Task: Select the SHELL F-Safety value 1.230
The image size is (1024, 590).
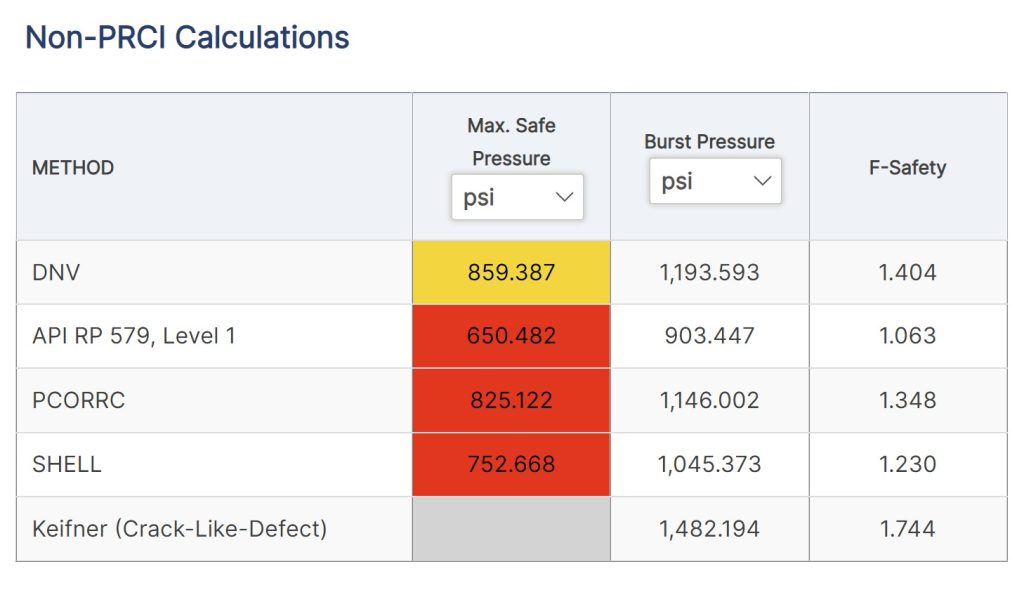Action: (908, 464)
